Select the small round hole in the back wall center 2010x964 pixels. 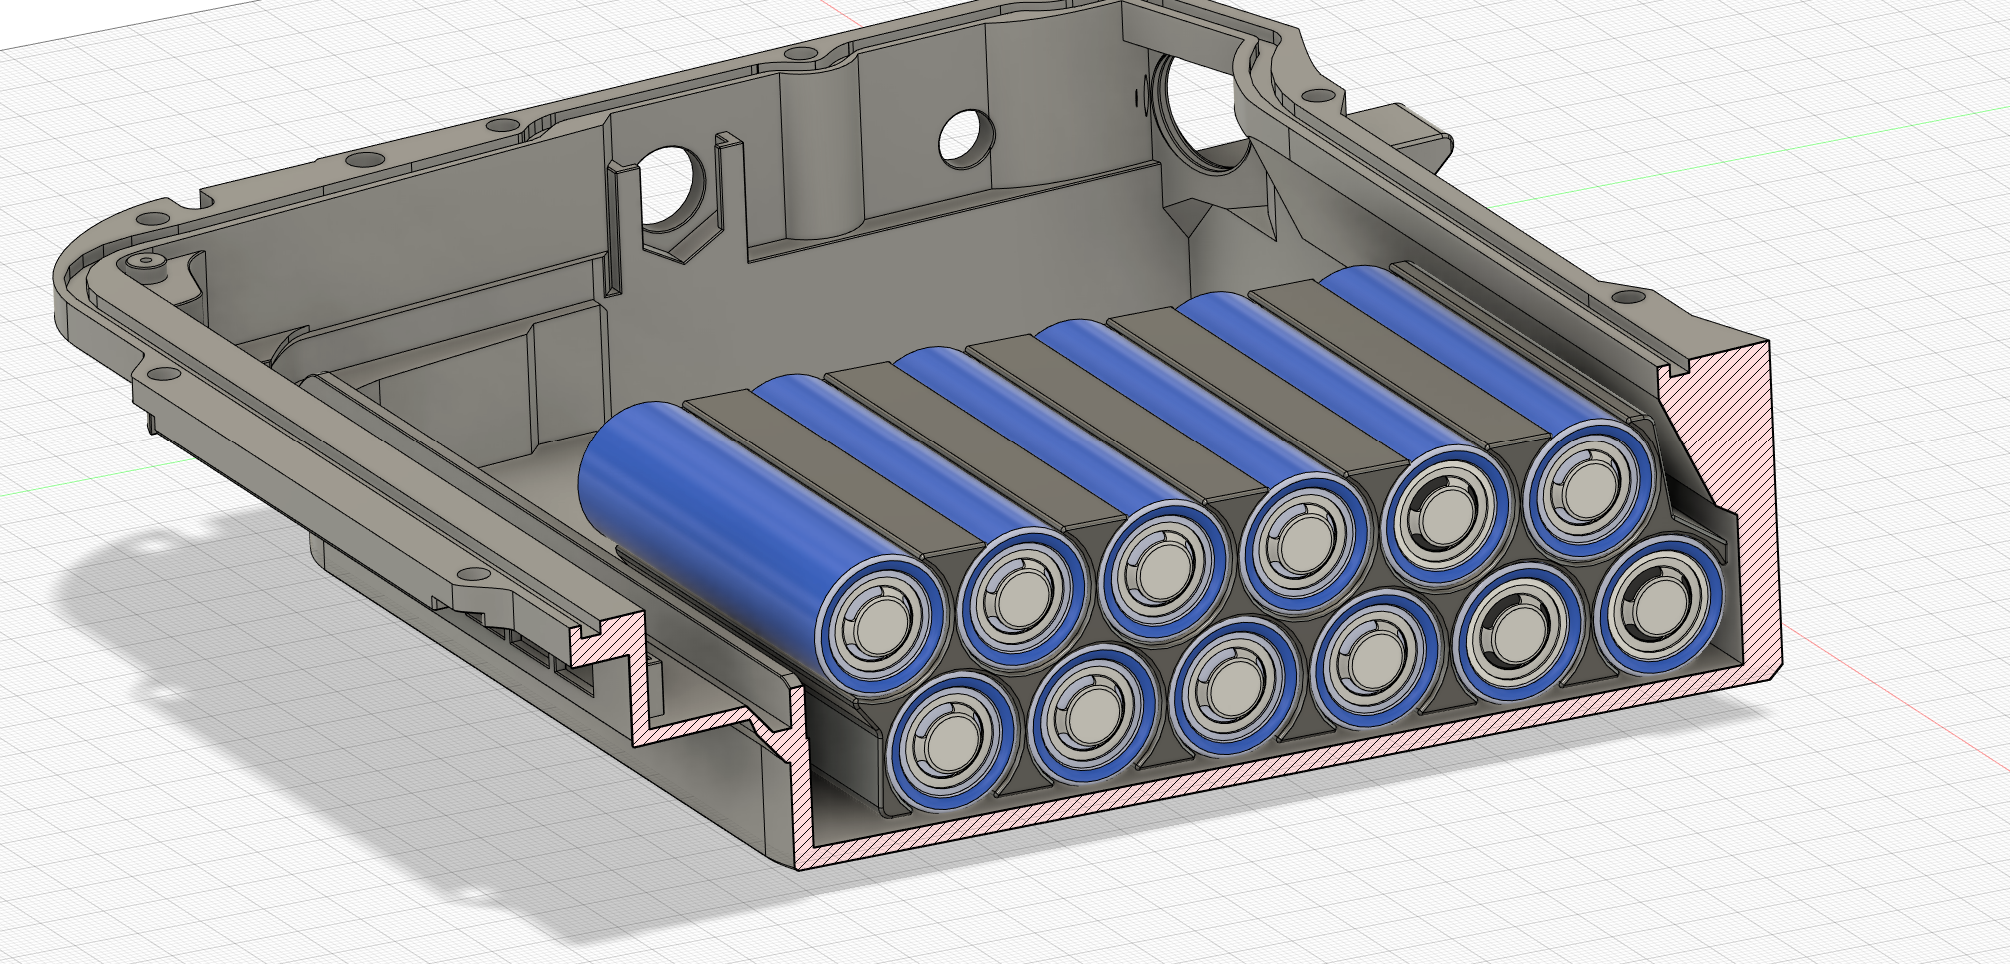967,138
